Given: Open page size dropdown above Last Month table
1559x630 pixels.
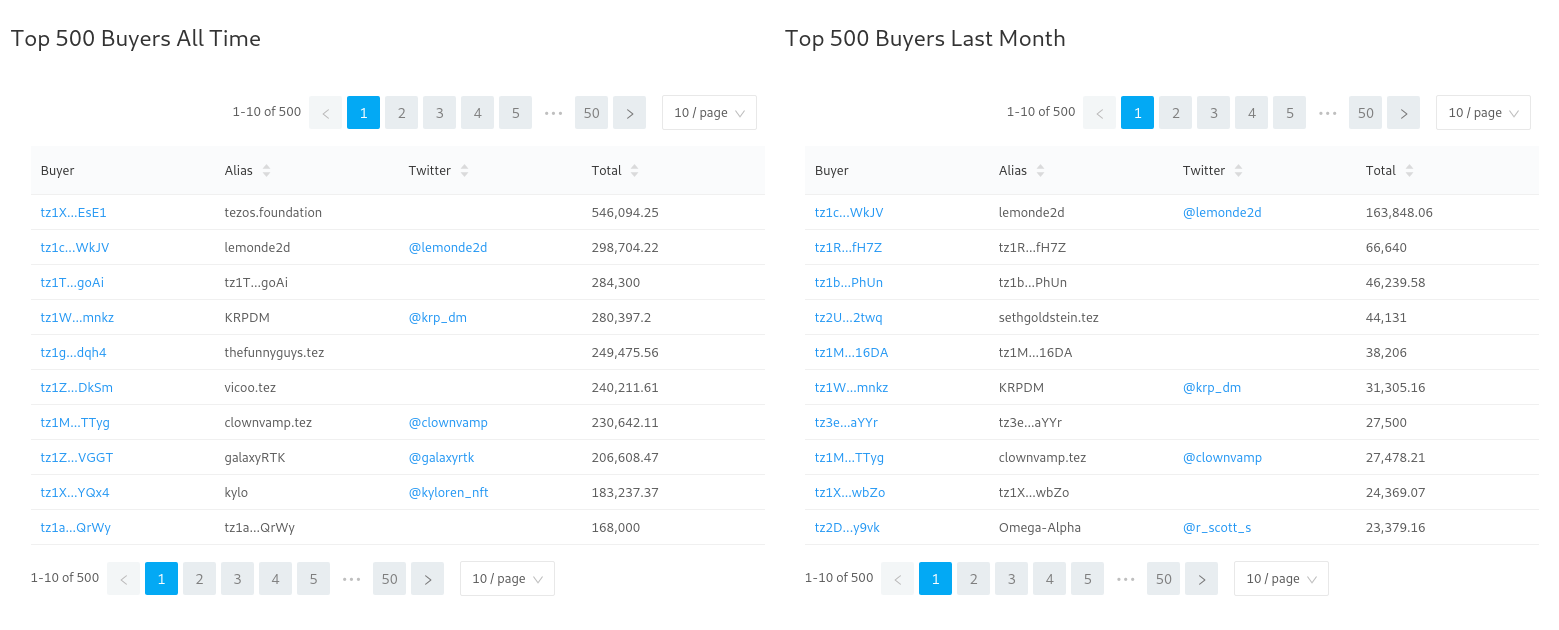Looking at the screenshot, I should (x=1483, y=113).
